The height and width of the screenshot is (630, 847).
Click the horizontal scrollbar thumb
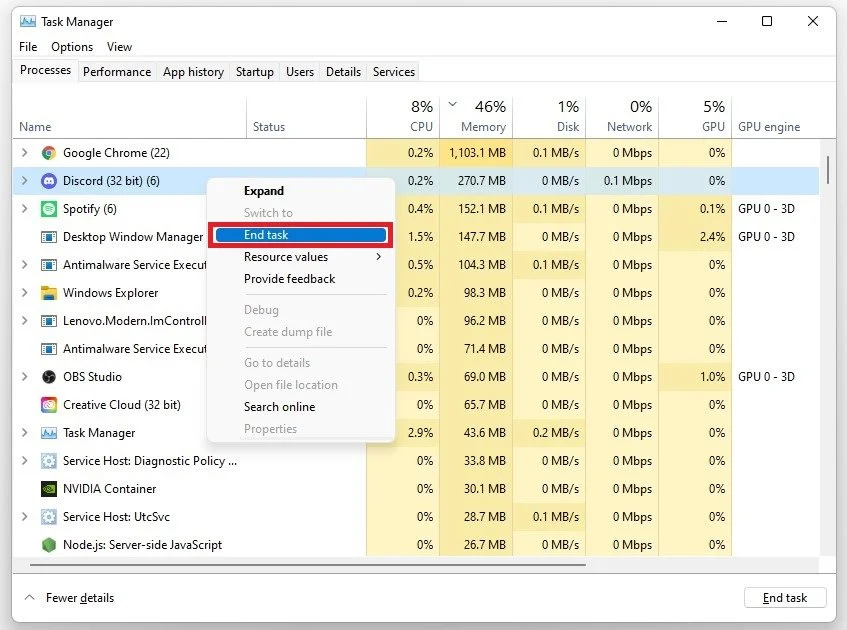[x=308, y=565]
